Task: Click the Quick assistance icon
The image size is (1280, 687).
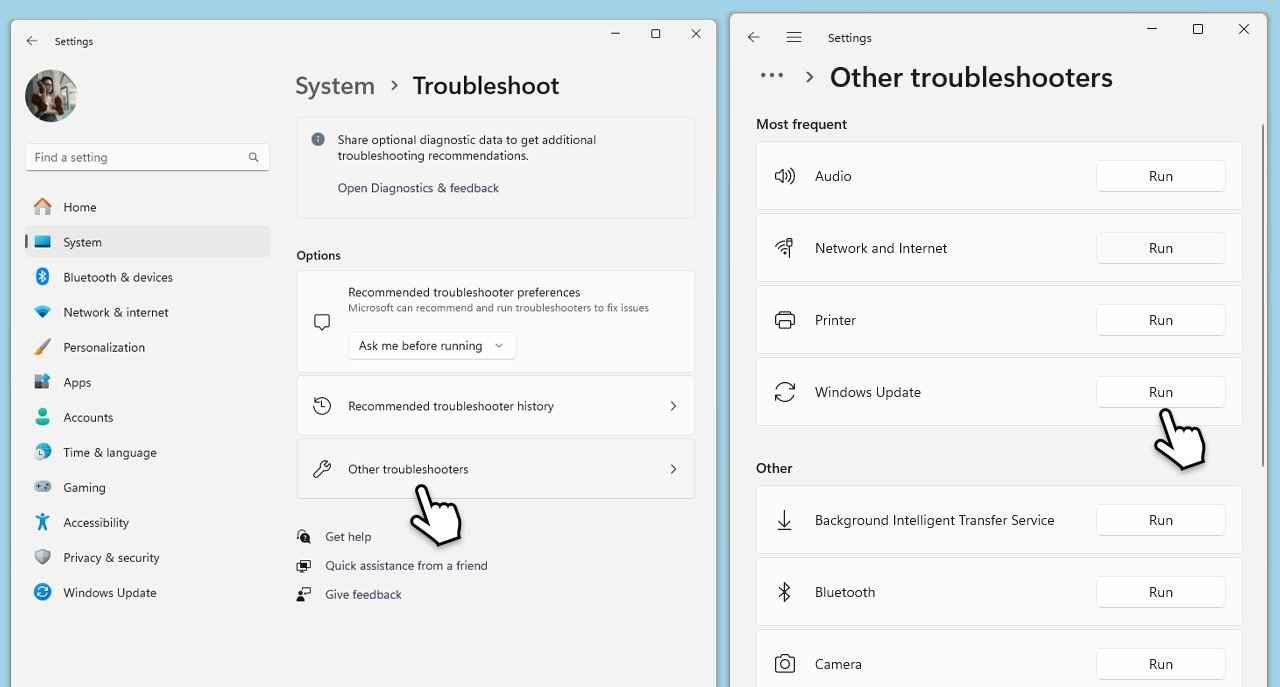Action: (x=304, y=566)
